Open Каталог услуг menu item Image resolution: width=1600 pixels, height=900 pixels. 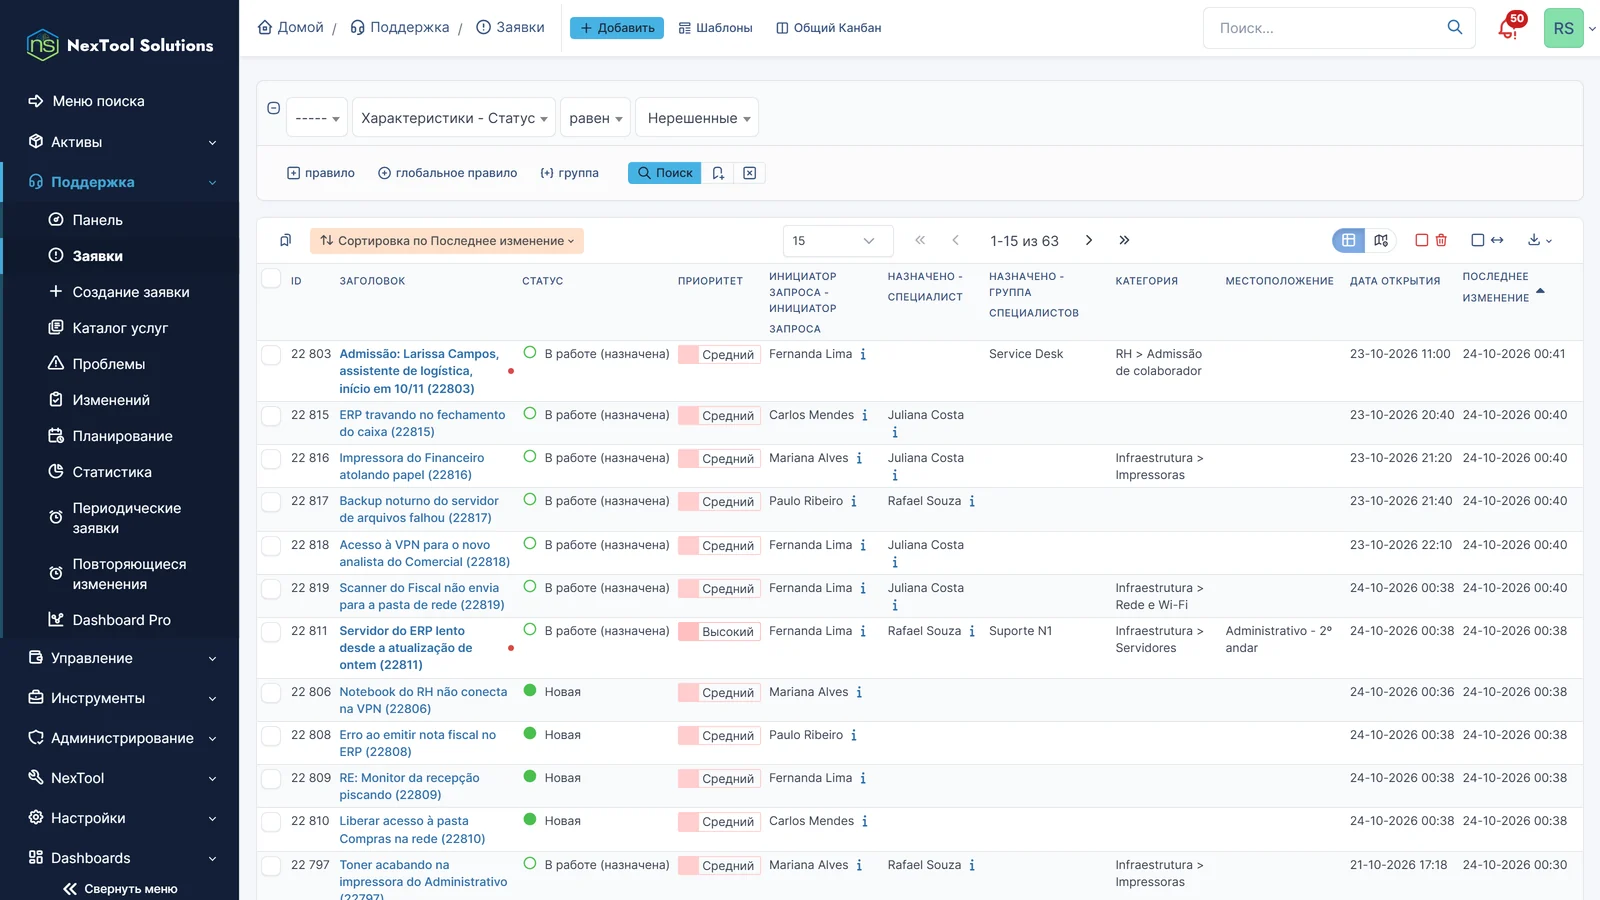[120, 328]
